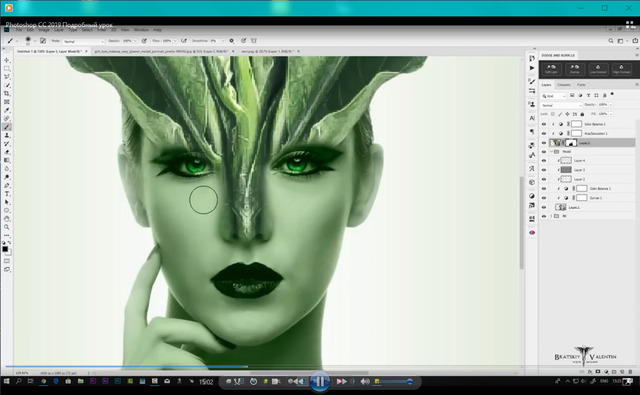
Task: Hide the Curves 1 layer
Action: 544,198
